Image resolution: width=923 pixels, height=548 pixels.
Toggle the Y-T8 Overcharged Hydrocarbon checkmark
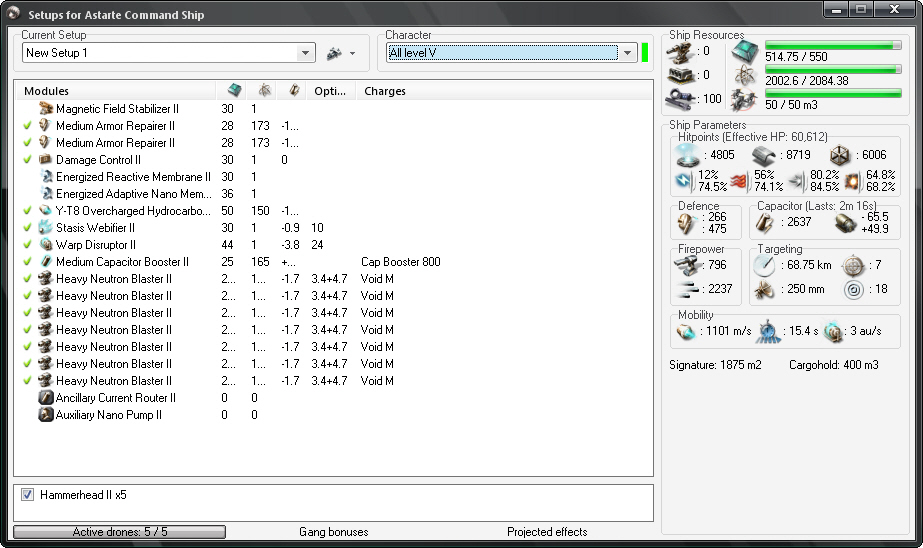(27, 211)
